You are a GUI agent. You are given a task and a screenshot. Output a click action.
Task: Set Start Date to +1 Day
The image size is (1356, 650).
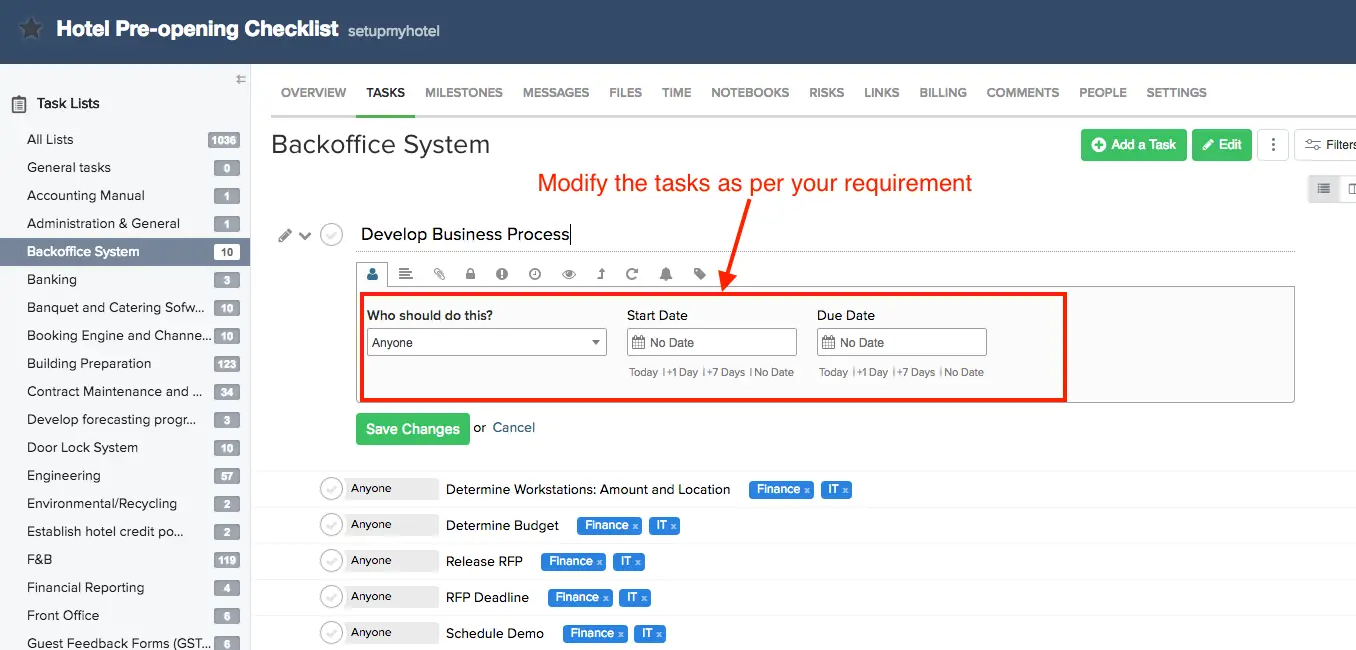point(682,372)
